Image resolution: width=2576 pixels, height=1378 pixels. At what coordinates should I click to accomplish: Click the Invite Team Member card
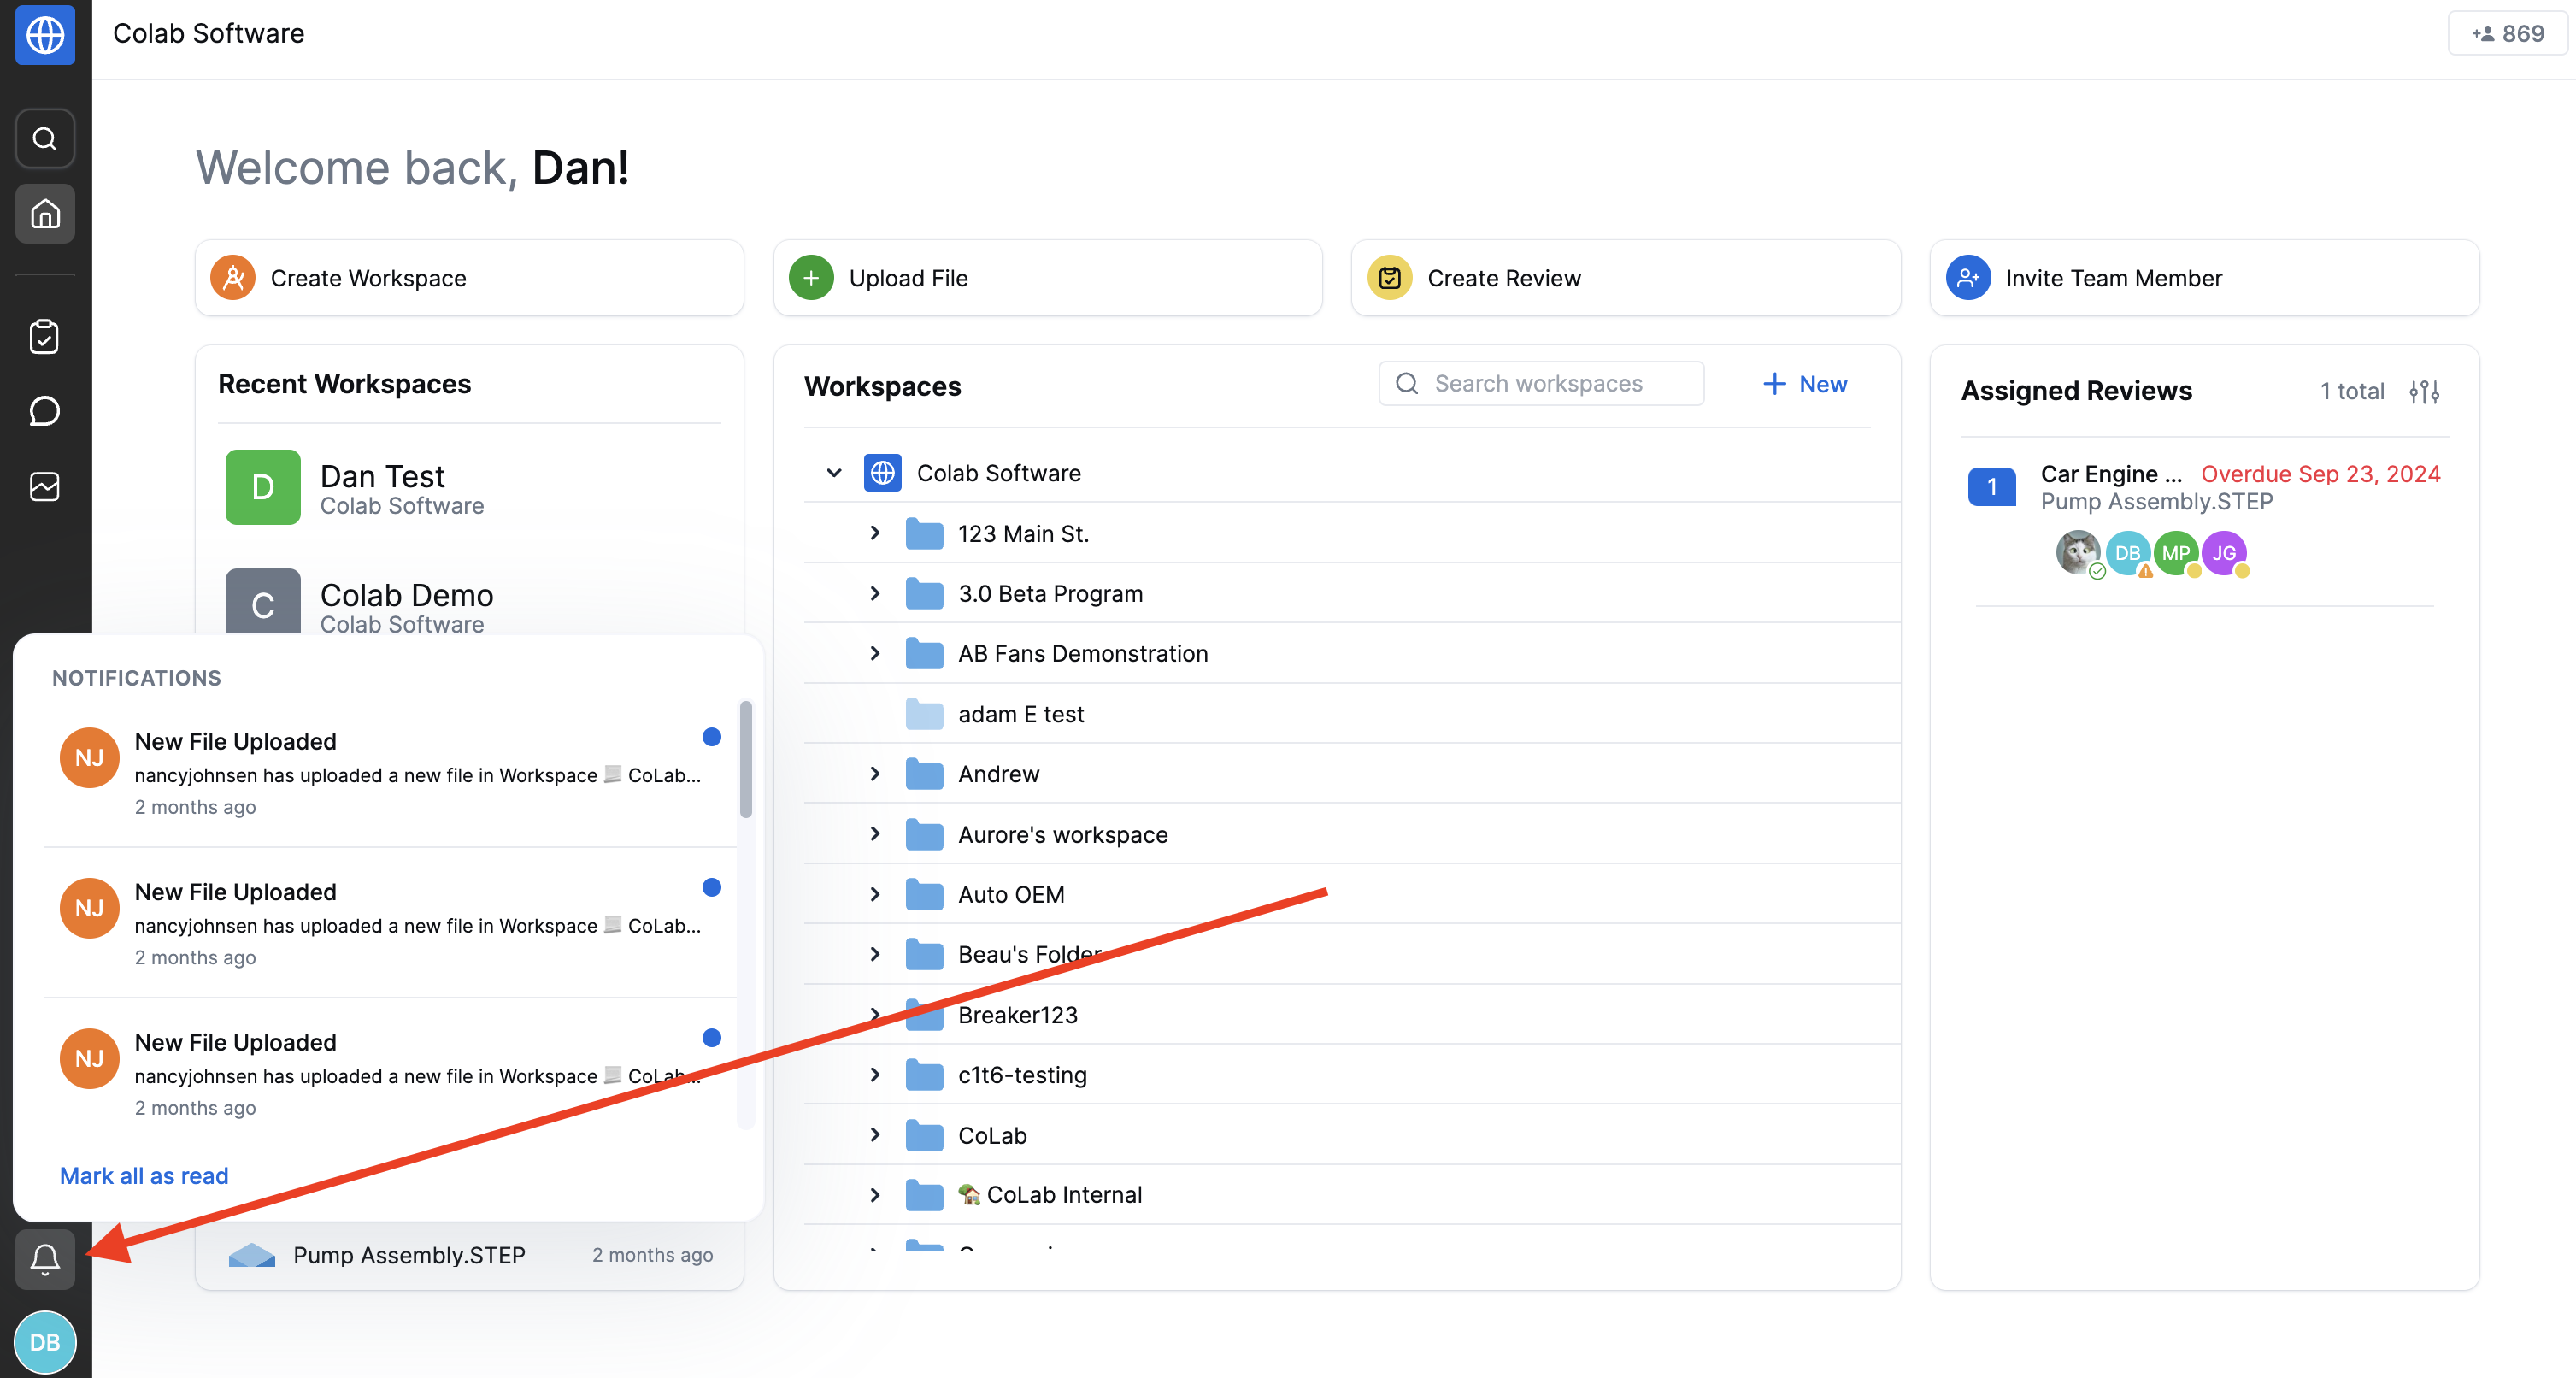click(2204, 277)
